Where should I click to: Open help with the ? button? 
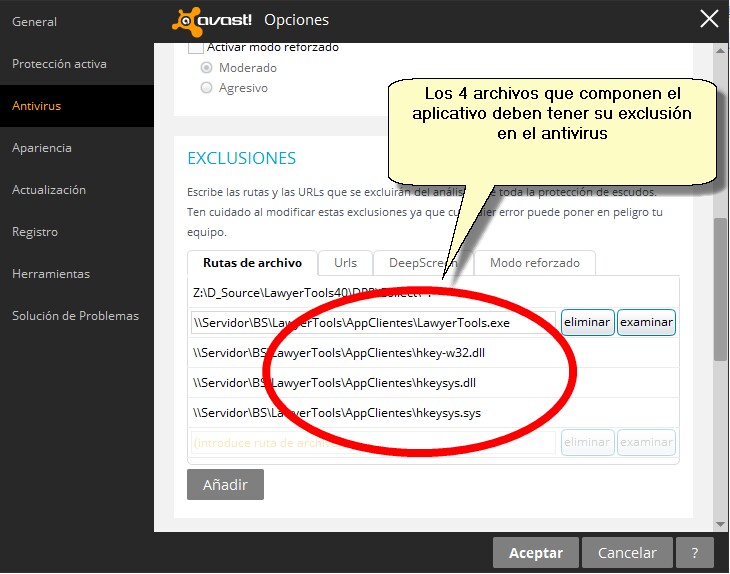695,553
